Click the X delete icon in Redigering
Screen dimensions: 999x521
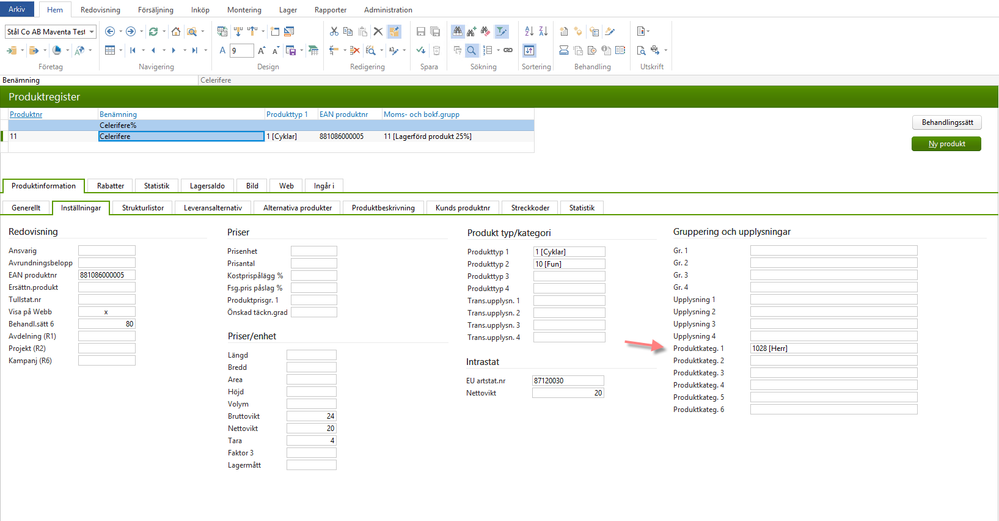pyautogui.click(x=378, y=31)
